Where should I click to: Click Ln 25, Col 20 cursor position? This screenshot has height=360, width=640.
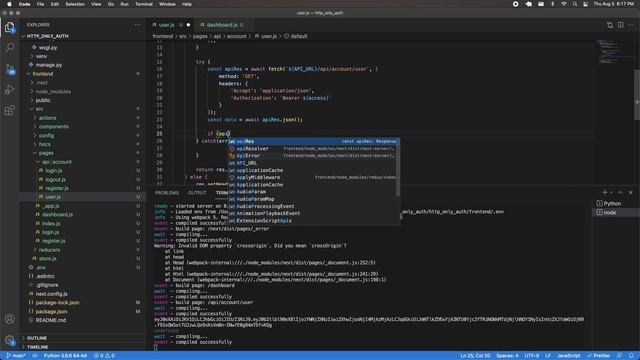475,356
